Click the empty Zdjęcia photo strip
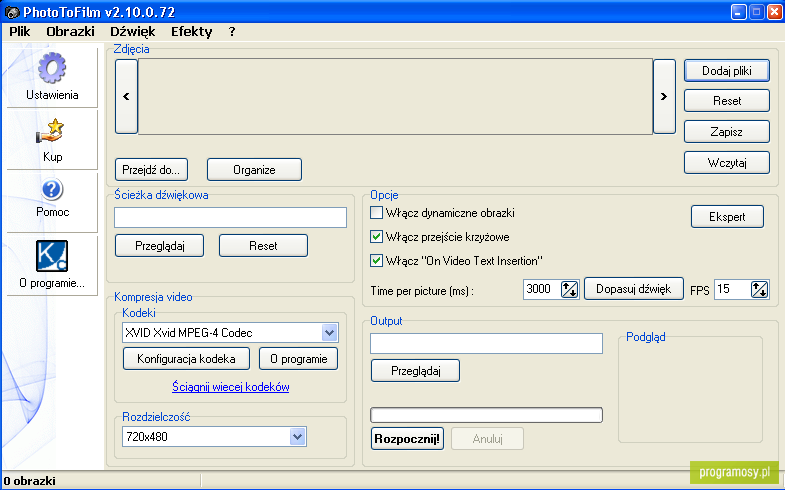Viewport: 785px width, 490px height. click(x=396, y=97)
